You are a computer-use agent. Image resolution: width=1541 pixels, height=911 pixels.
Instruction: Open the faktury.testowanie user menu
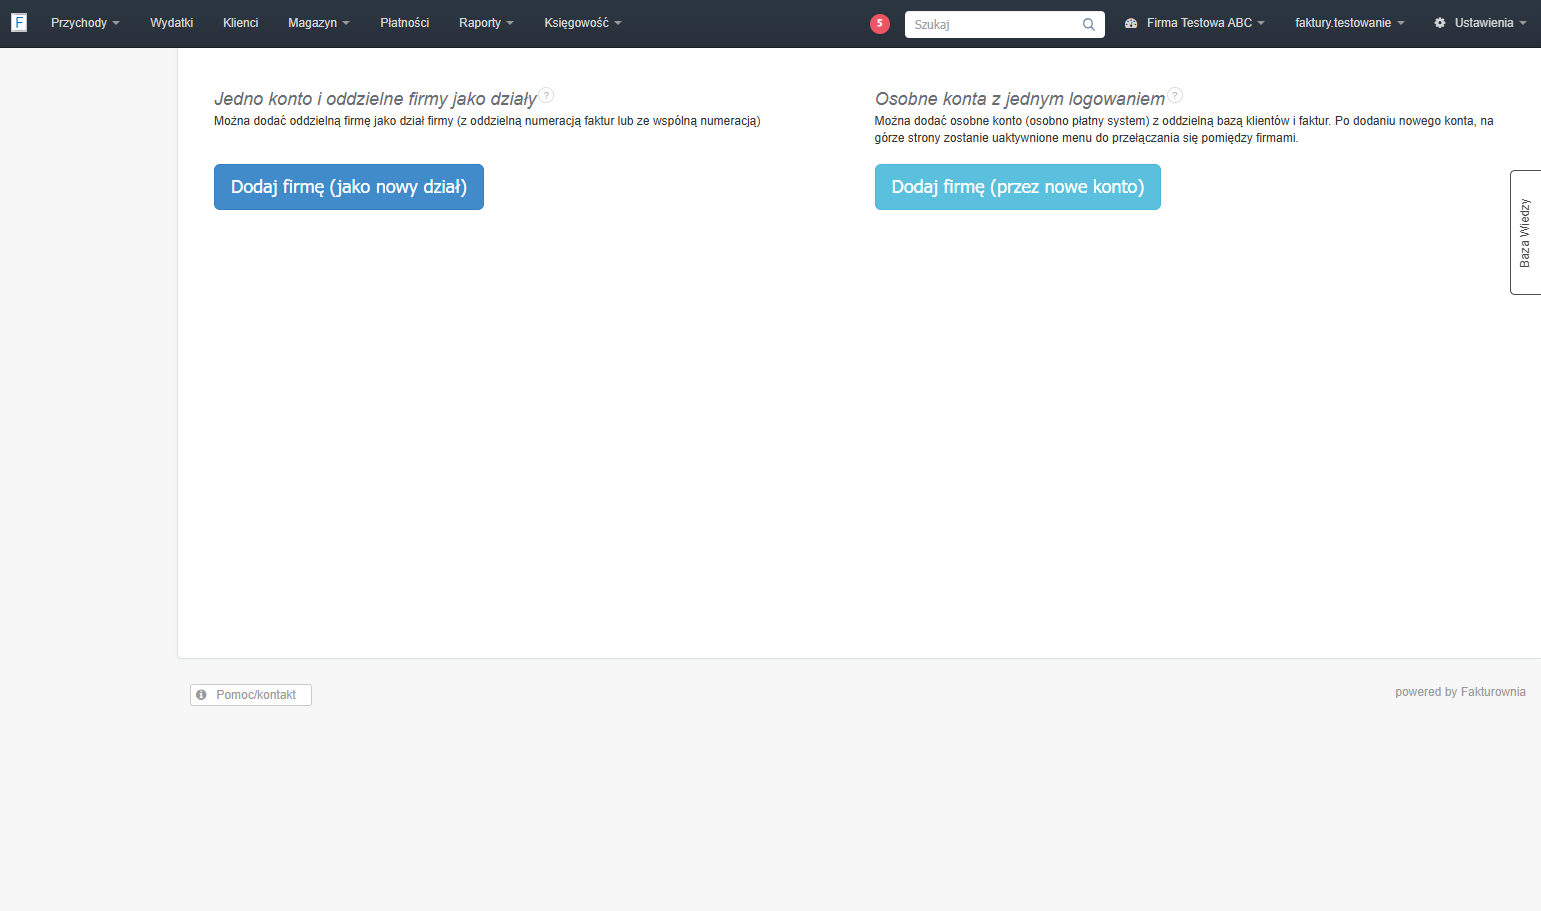click(1350, 23)
